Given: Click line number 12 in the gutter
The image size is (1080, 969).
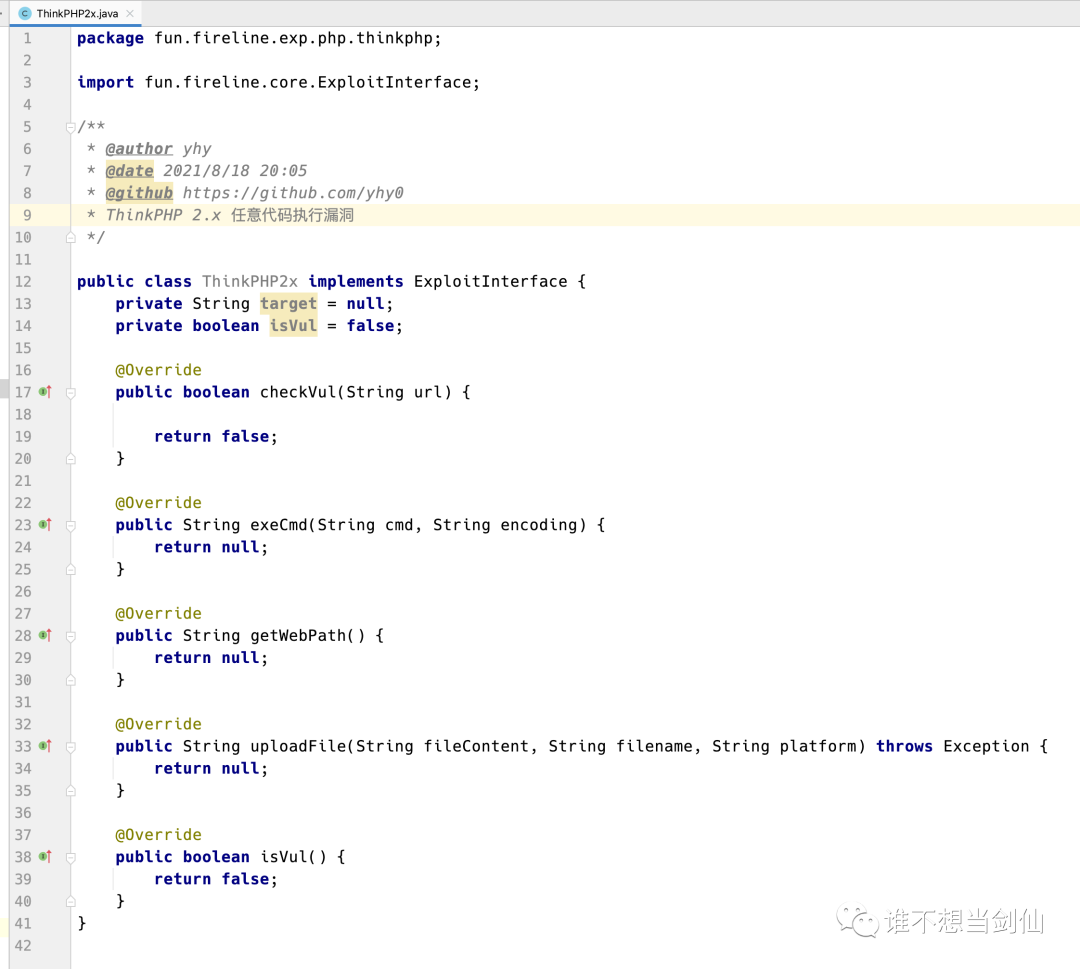Looking at the screenshot, I should tap(23, 281).
